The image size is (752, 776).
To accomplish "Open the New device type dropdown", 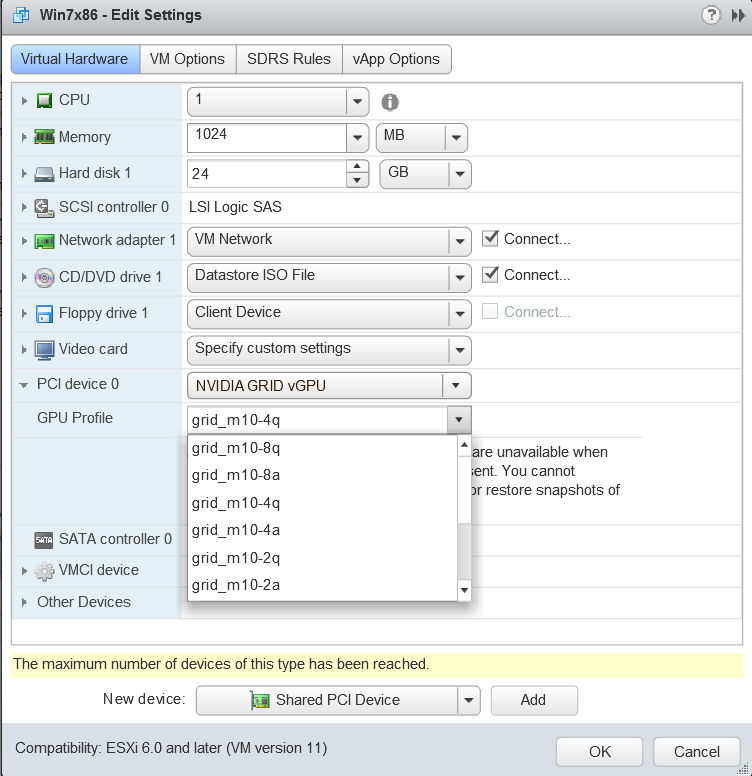I will [x=468, y=700].
